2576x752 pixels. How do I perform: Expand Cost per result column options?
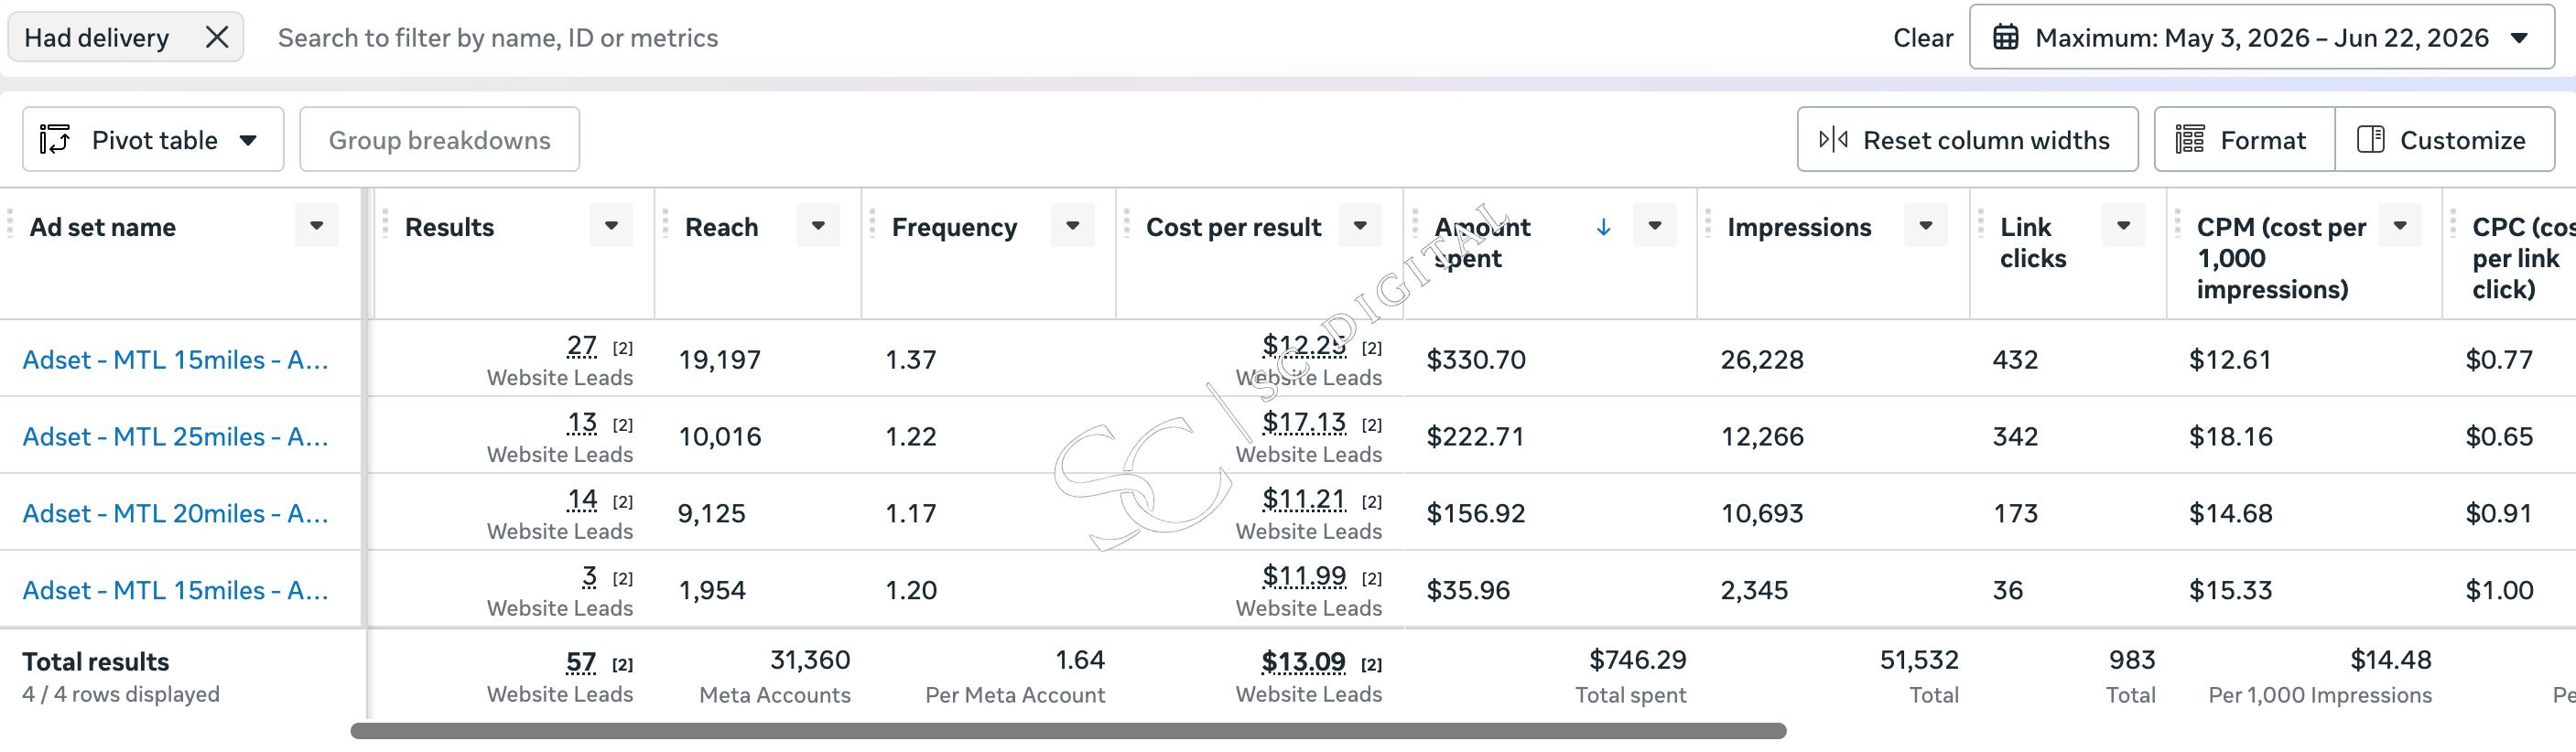[x=1360, y=226]
